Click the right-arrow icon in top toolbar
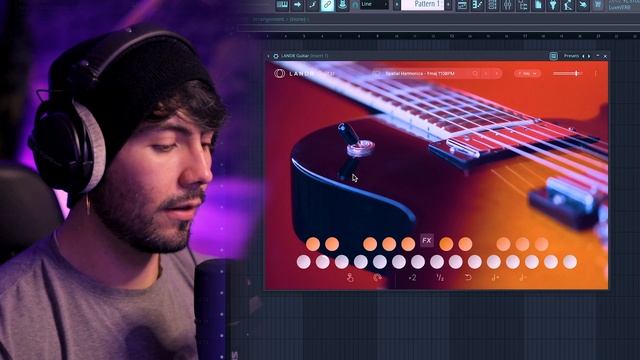This screenshot has height=360, width=640. [297, 4]
